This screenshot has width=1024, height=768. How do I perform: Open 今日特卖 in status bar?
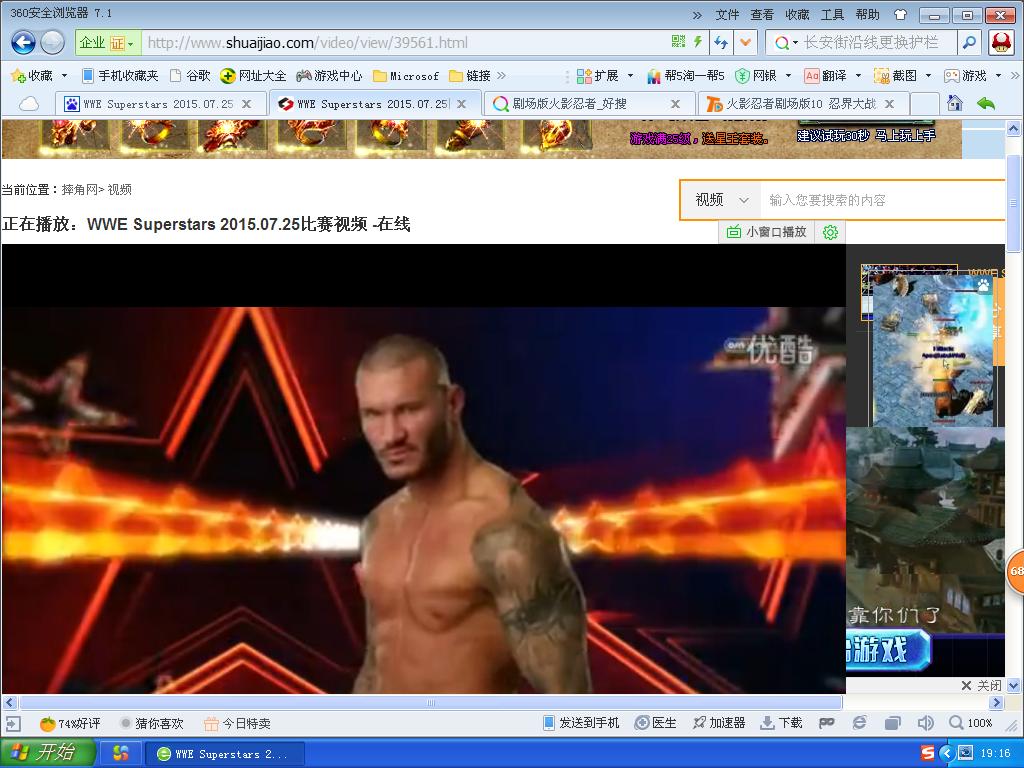[x=237, y=723]
